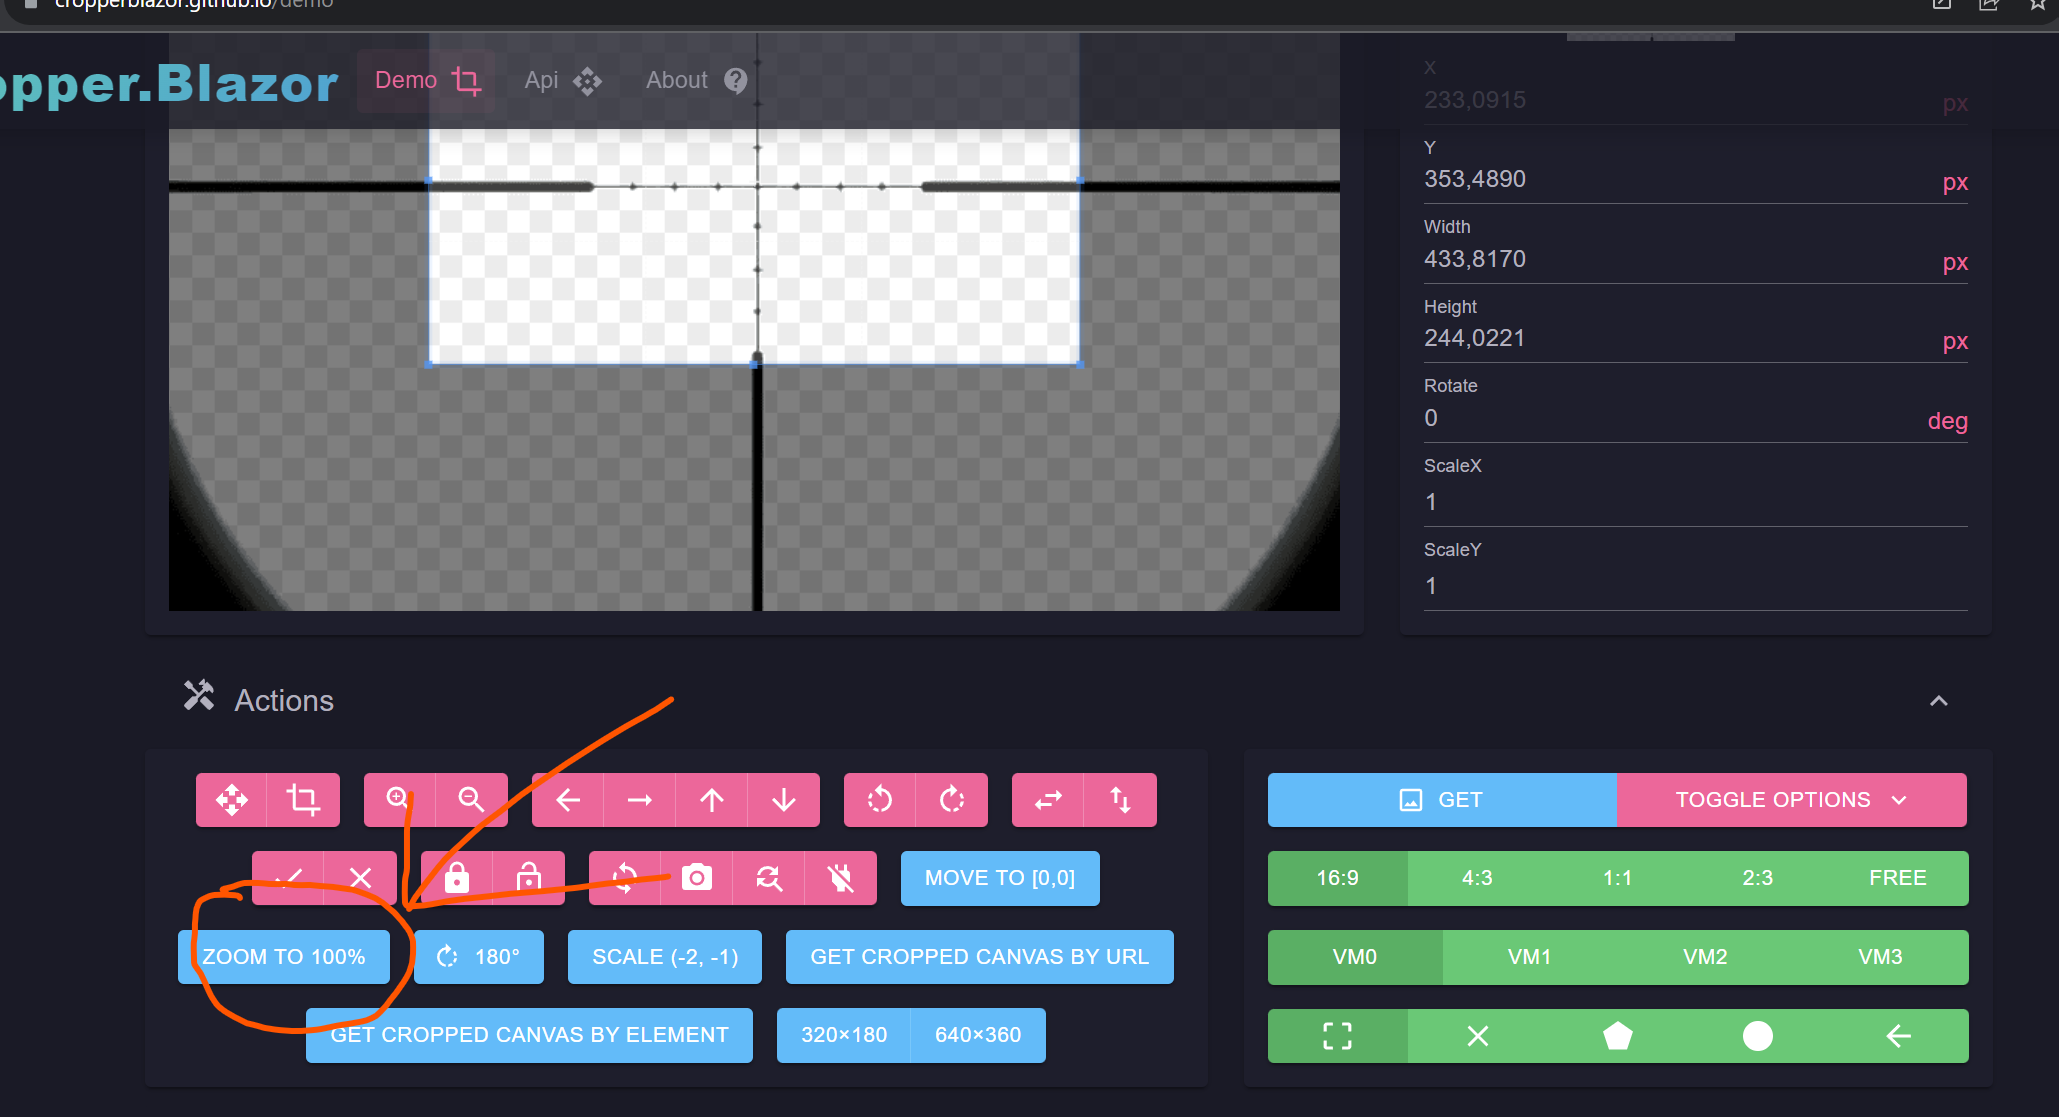The width and height of the screenshot is (2059, 1117).
Task: Unlock the crop box with the open padlock
Action: (x=528, y=878)
